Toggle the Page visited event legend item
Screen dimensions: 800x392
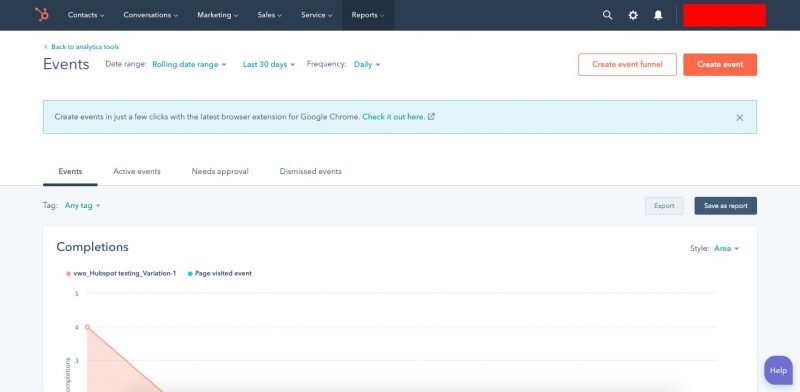(x=219, y=274)
